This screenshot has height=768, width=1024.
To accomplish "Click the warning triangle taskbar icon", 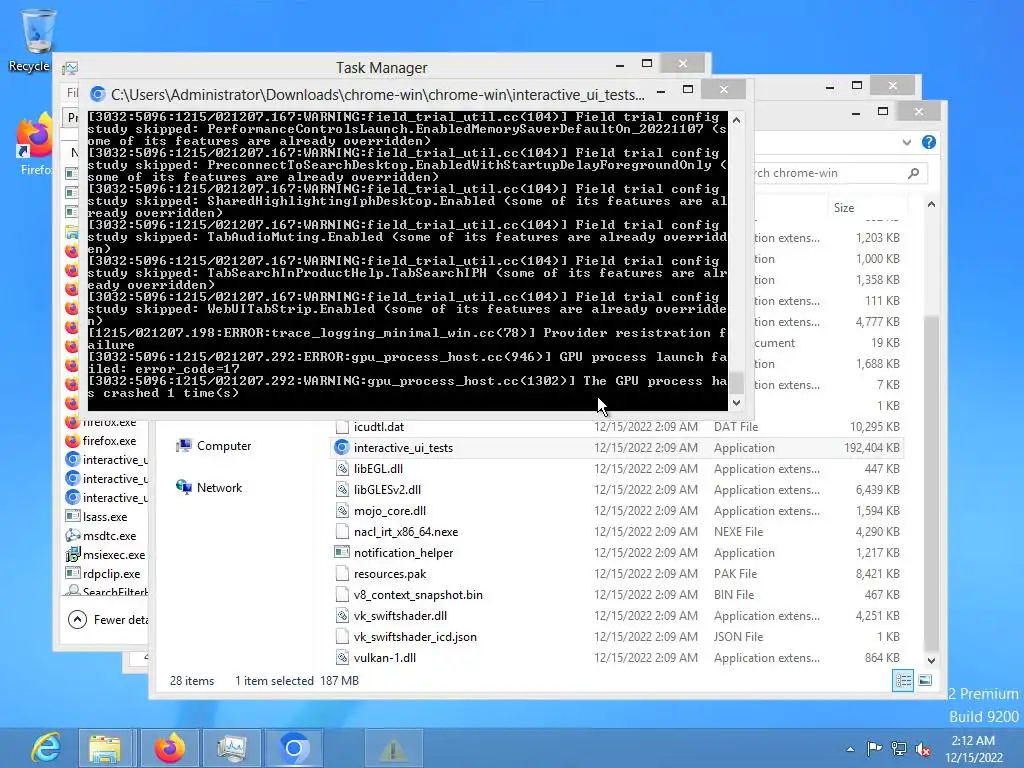I will point(393,748).
